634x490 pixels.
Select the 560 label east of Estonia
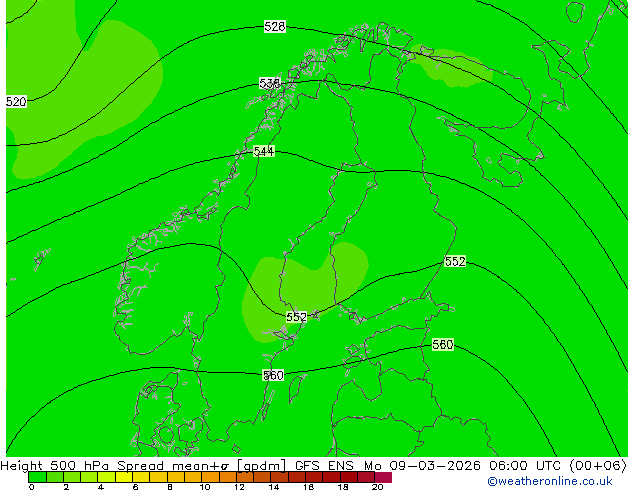pyautogui.click(x=443, y=345)
